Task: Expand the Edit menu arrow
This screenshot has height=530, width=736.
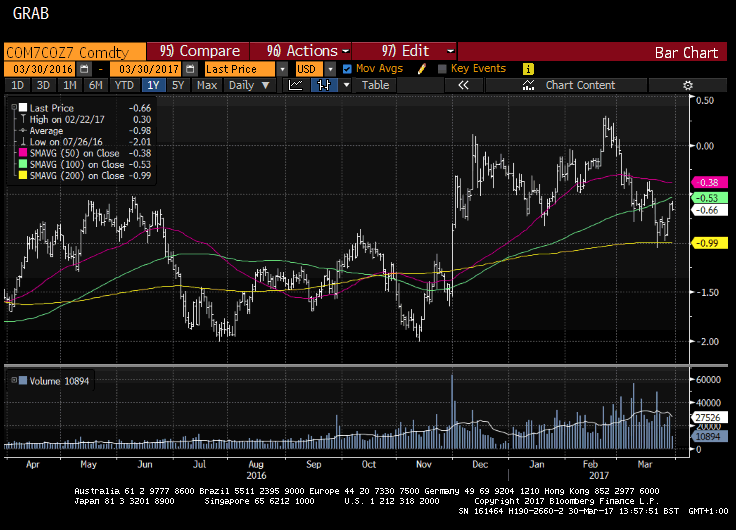Action: click(450, 51)
